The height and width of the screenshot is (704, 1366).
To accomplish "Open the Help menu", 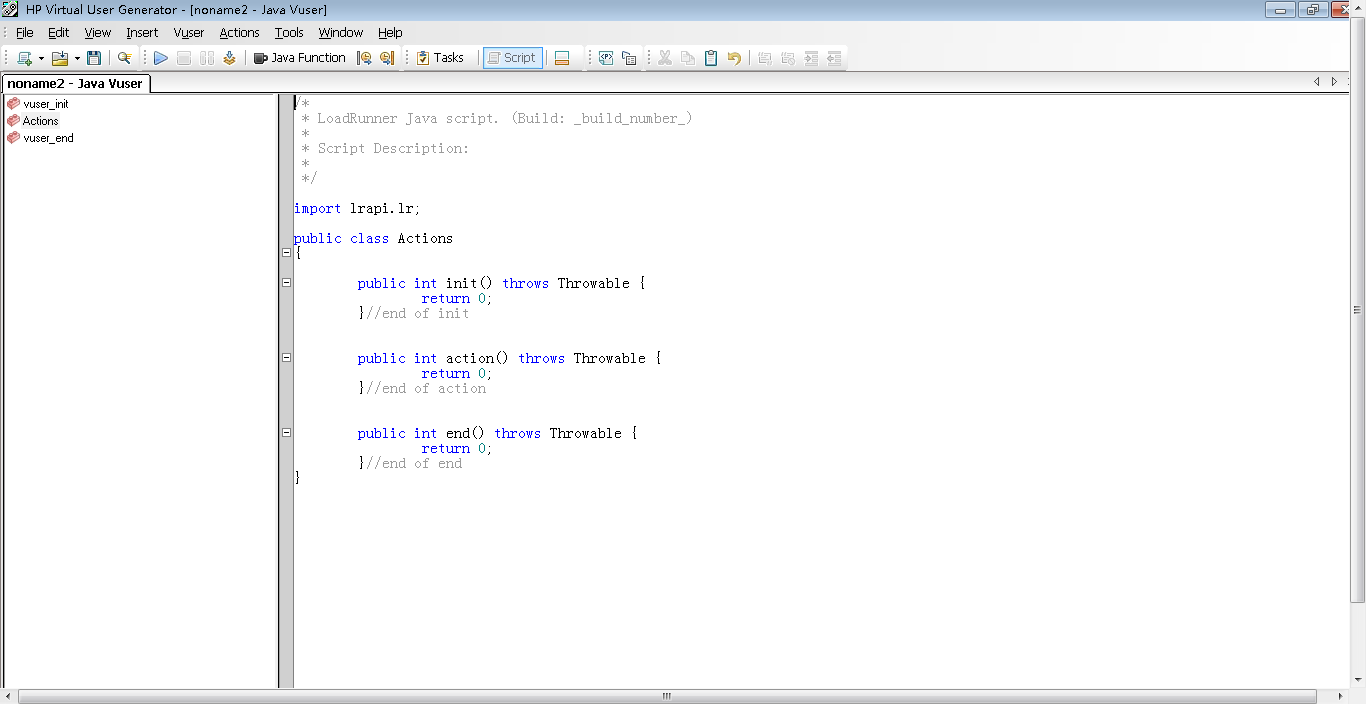I will pyautogui.click(x=390, y=33).
